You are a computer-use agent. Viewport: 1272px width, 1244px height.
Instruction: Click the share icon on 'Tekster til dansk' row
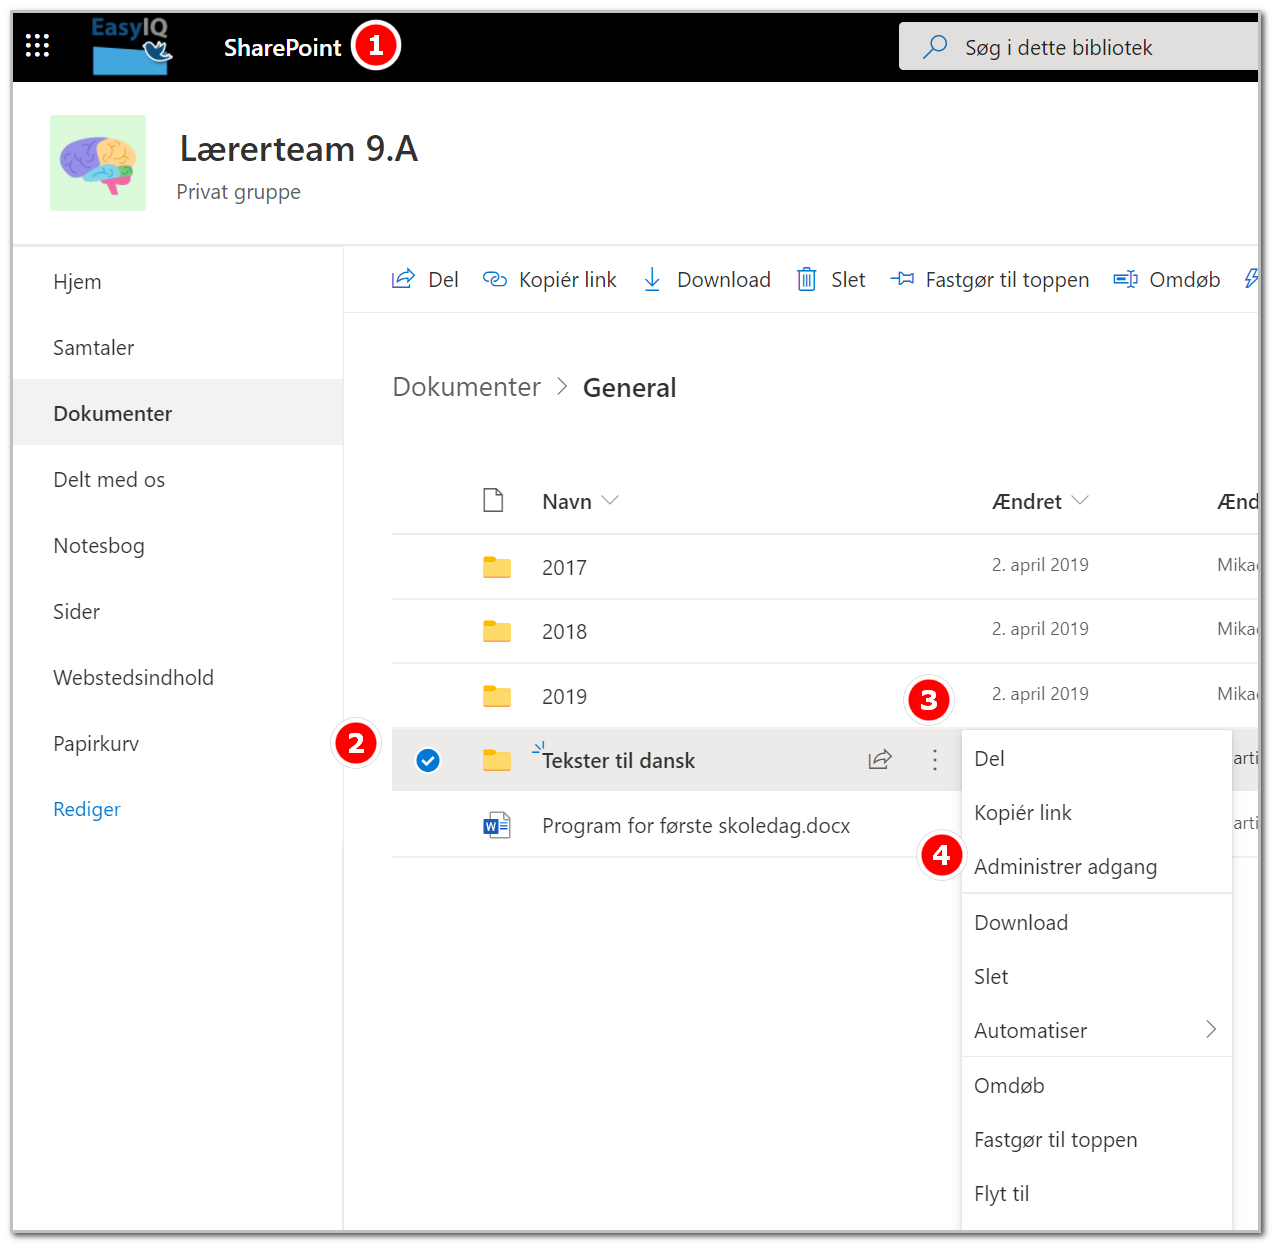point(880,760)
